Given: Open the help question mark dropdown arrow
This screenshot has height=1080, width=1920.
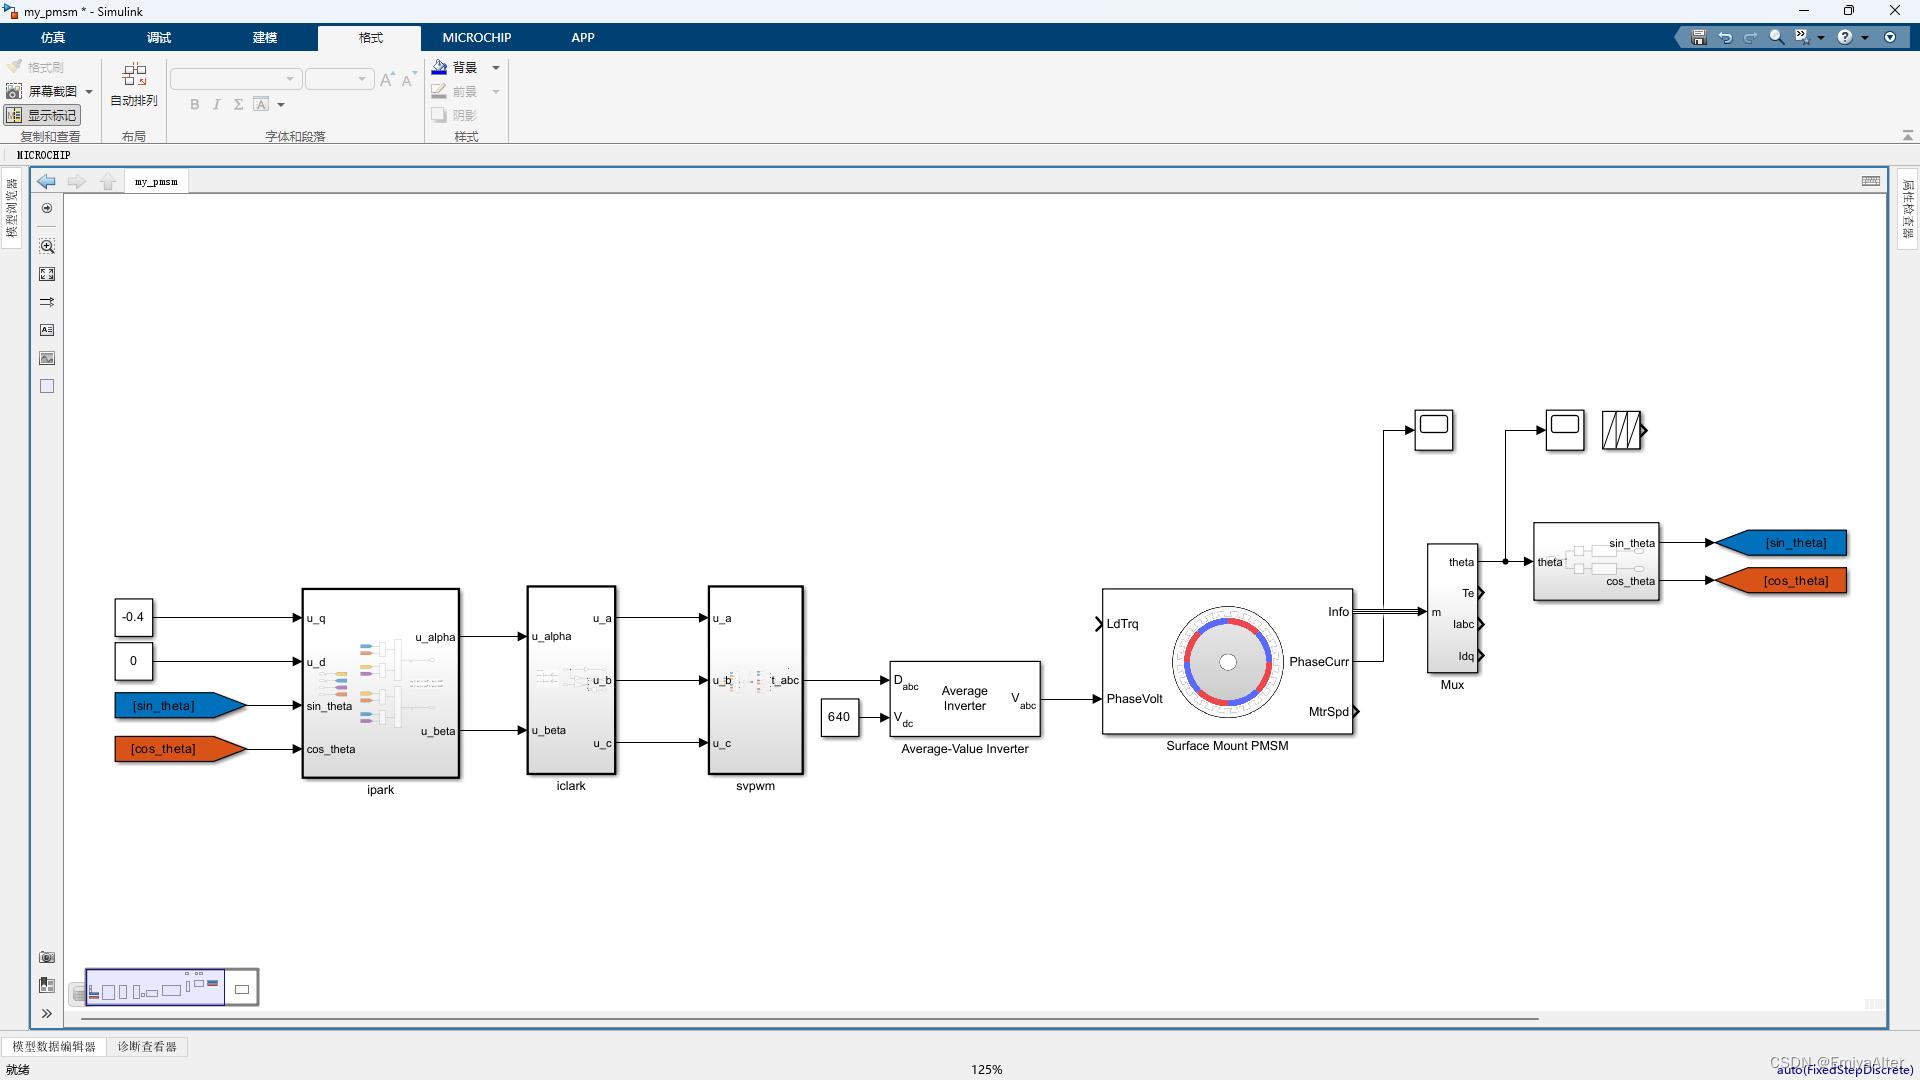Looking at the screenshot, I should click(1865, 37).
